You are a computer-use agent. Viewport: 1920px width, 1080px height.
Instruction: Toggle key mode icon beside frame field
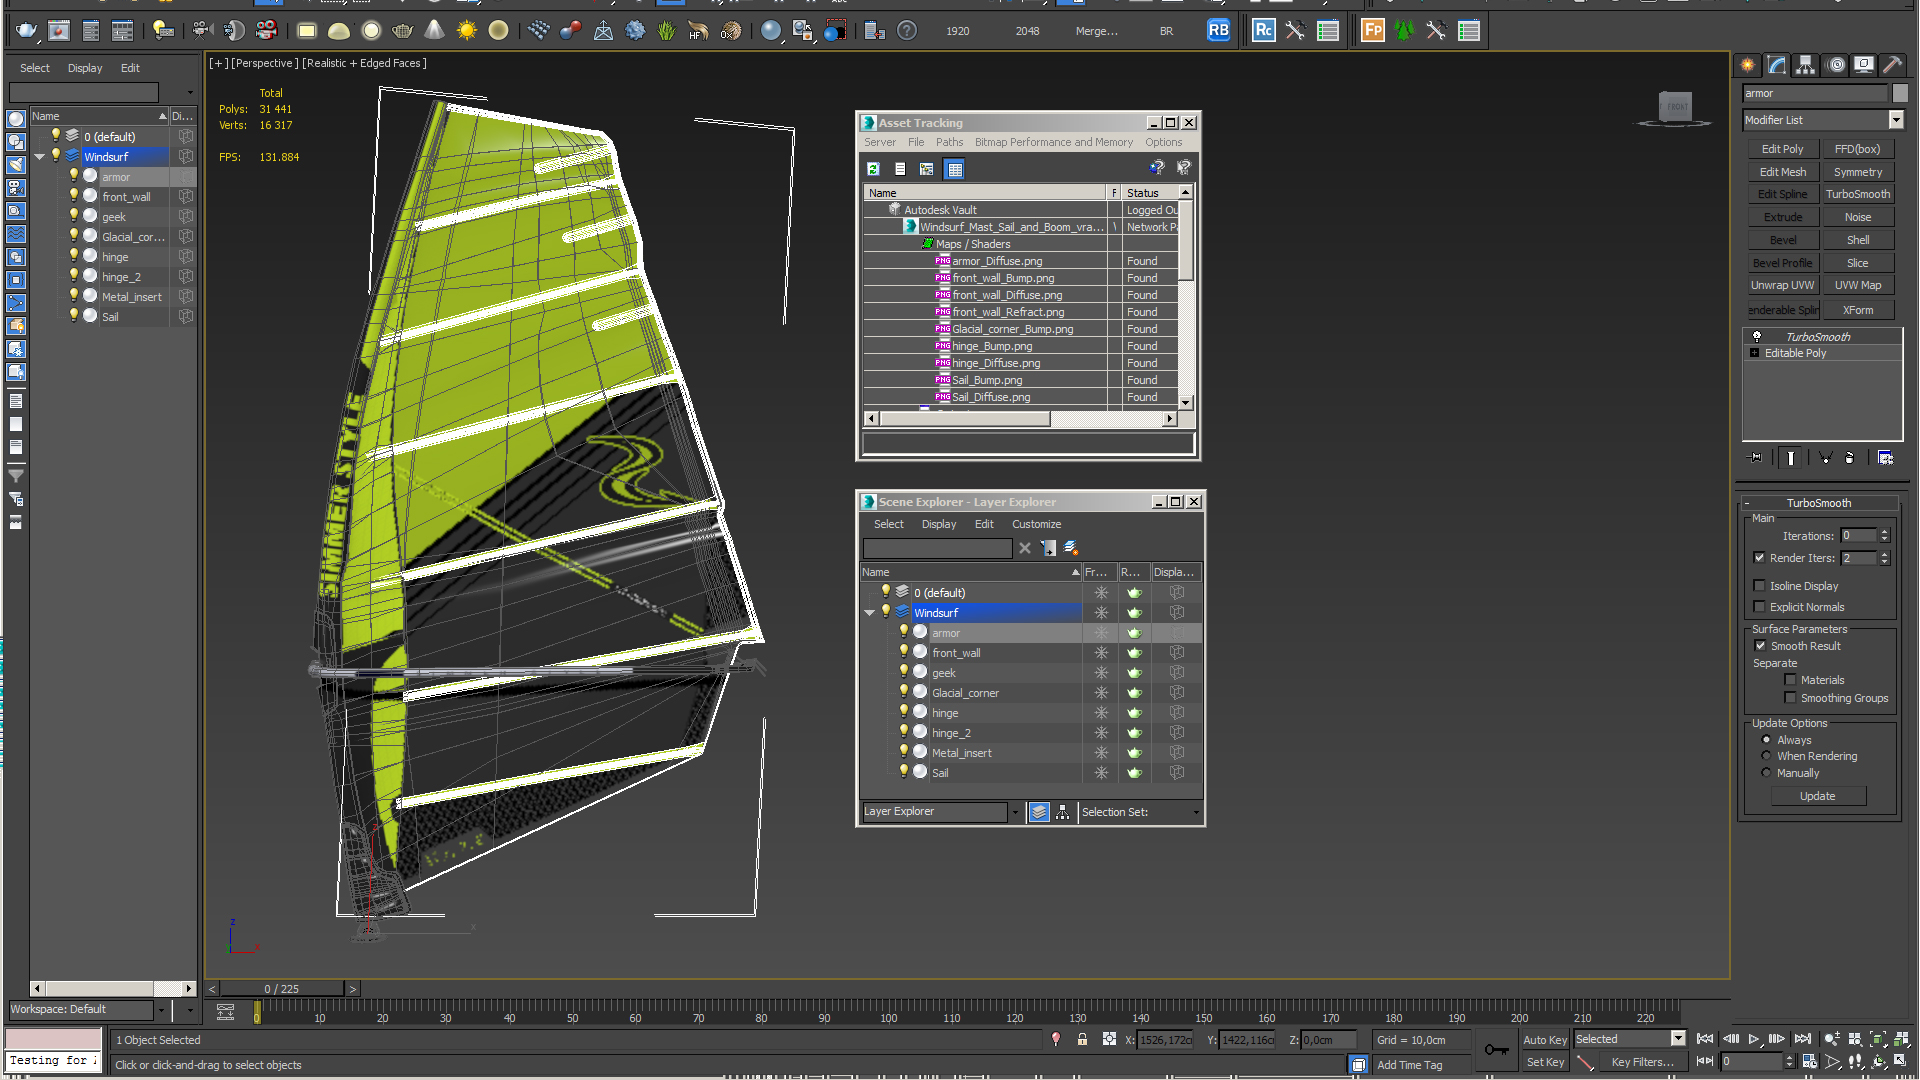1705,1061
